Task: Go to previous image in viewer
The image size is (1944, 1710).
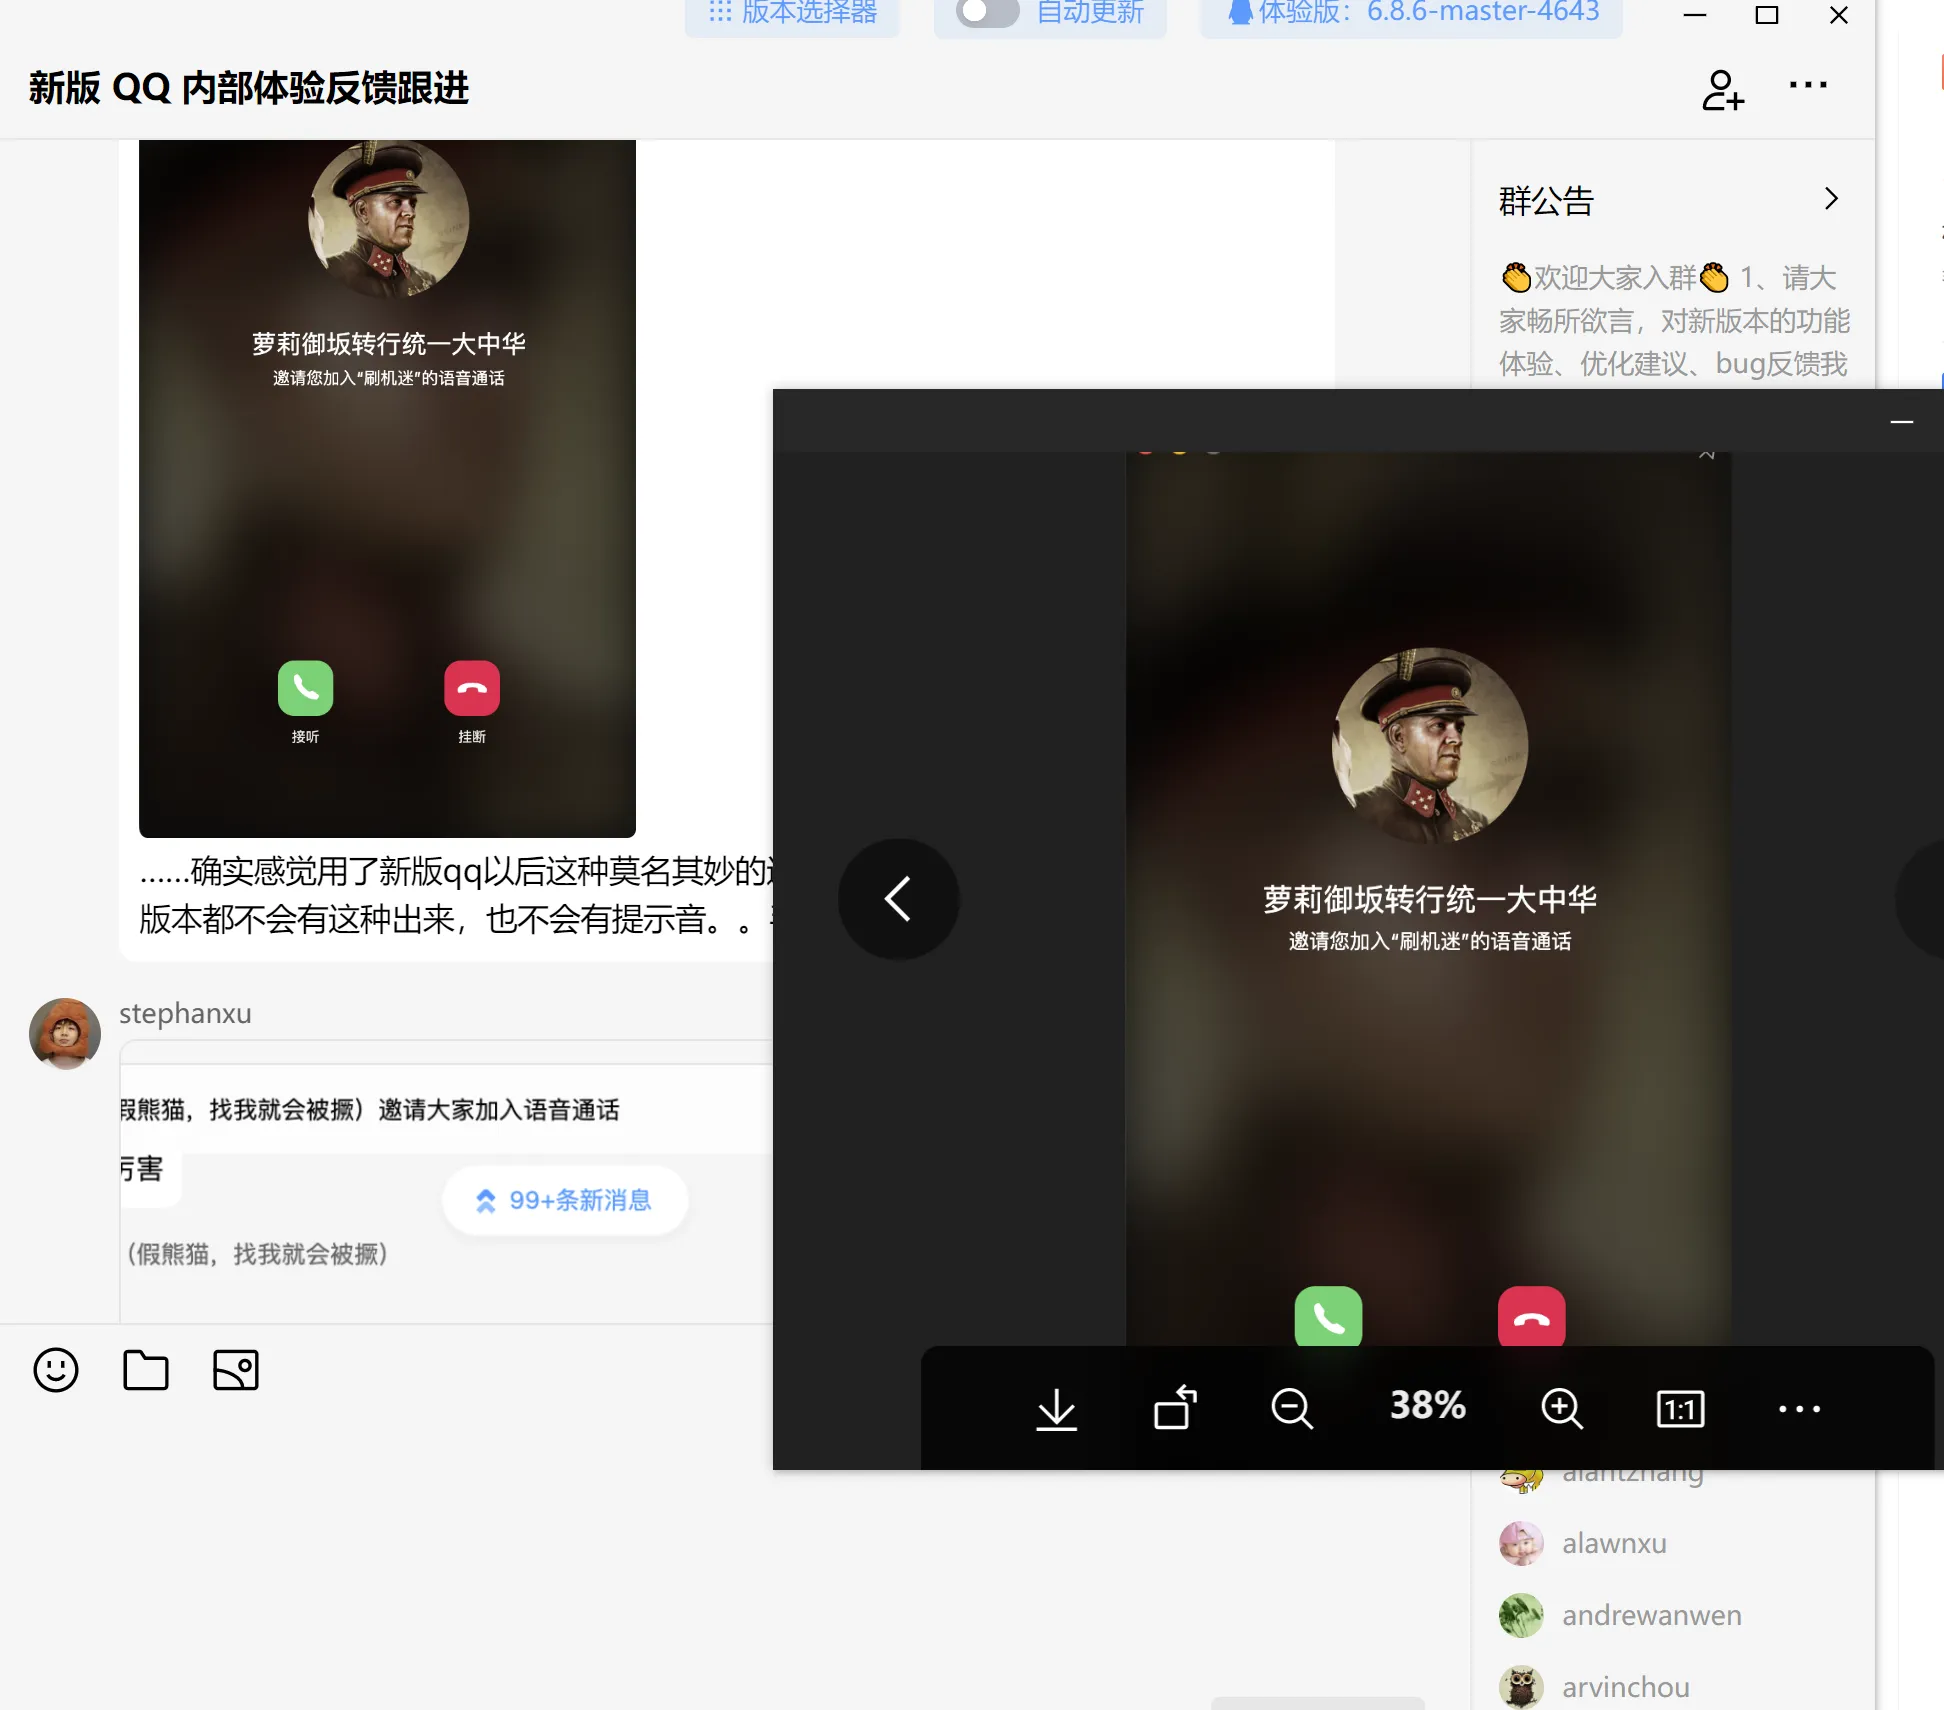Action: tap(898, 898)
